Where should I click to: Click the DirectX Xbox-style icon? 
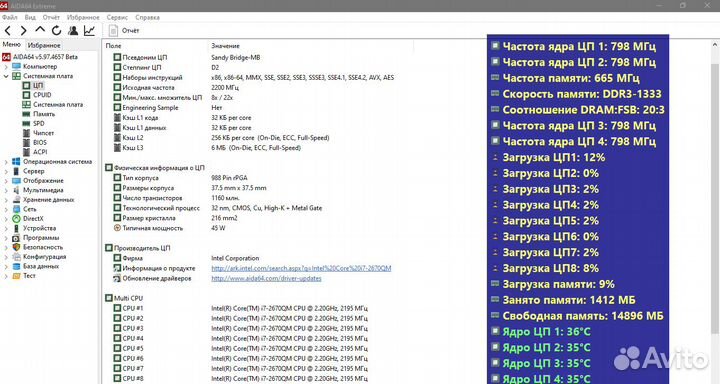pos(16,219)
